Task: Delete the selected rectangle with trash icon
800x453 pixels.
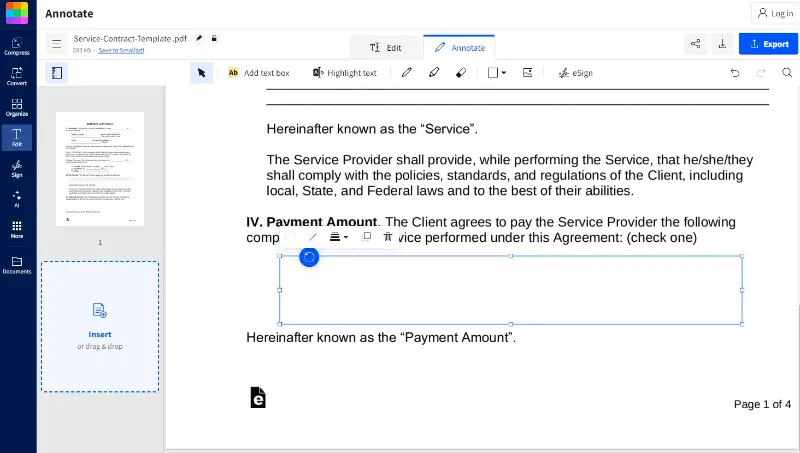Action: pos(388,237)
